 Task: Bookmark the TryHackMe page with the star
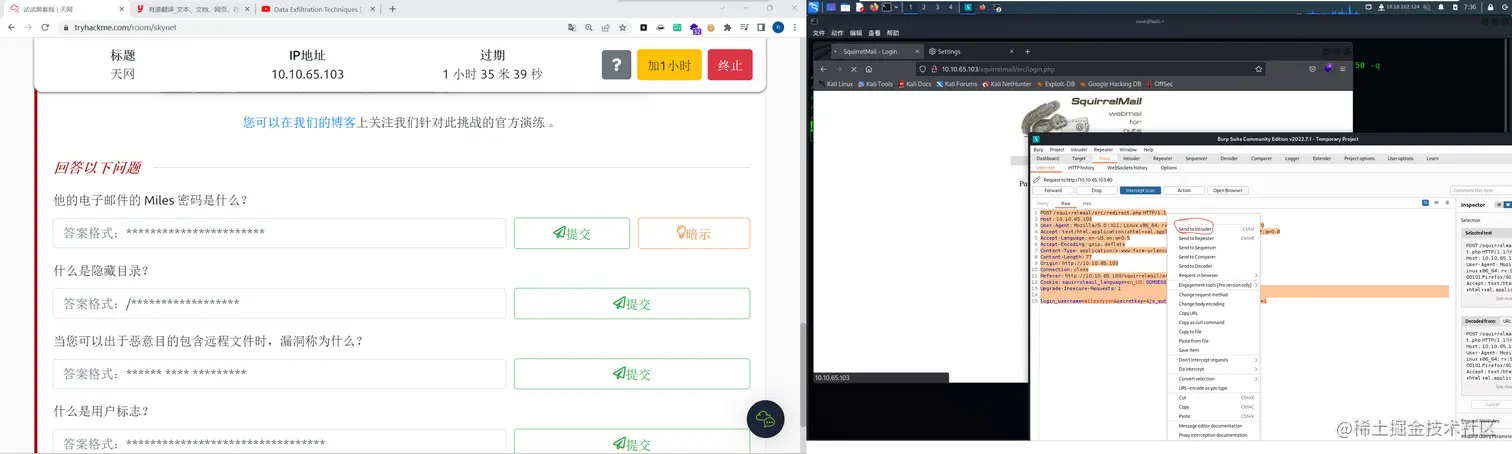622,28
